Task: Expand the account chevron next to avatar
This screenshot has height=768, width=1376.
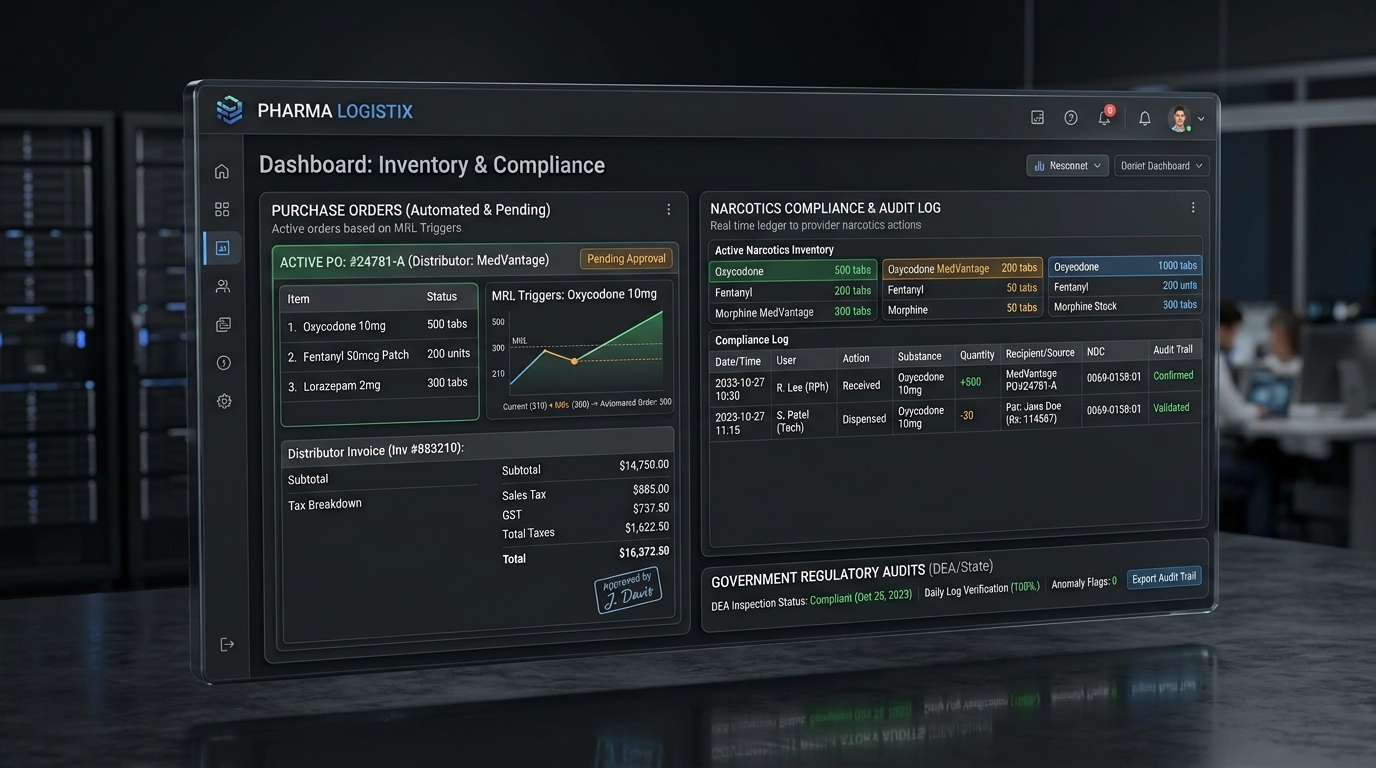Action: point(1201,119)
